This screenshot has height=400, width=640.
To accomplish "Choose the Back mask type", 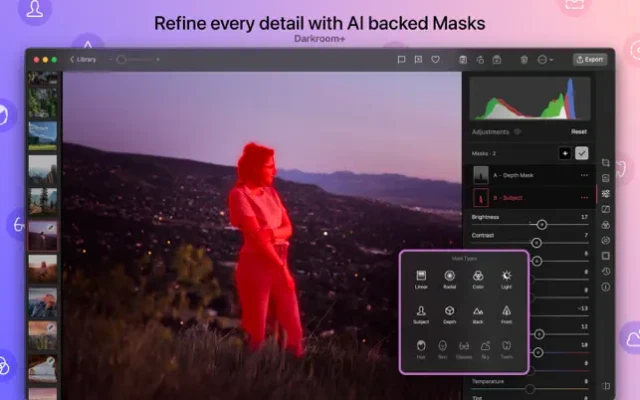I will 478,315.
